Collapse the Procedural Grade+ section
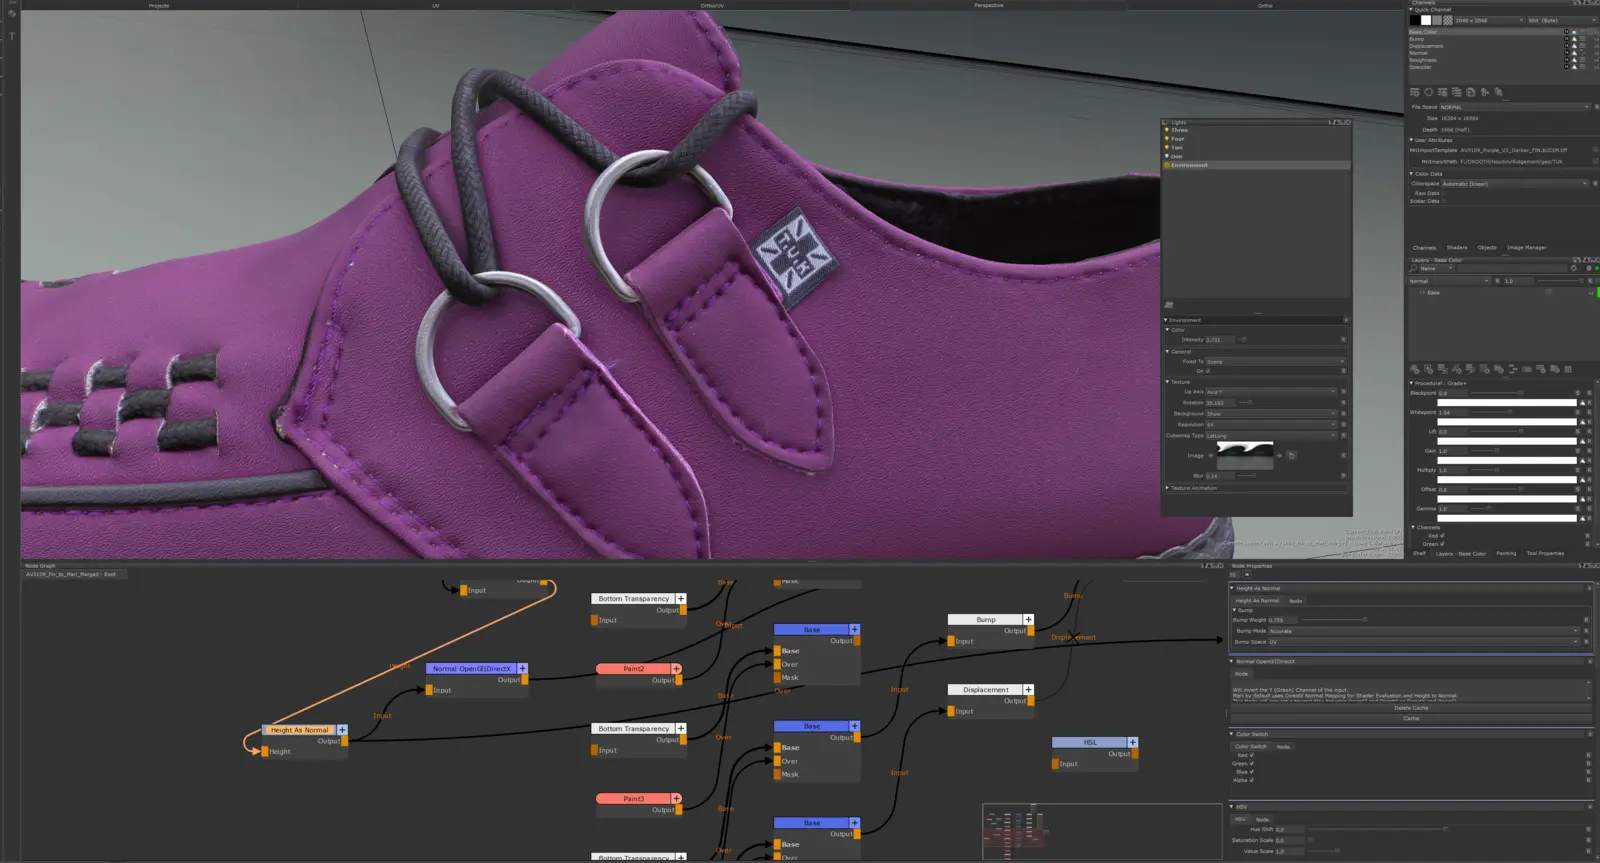This screenshot has height=863, width=1600. click(x=1411, y=383)
